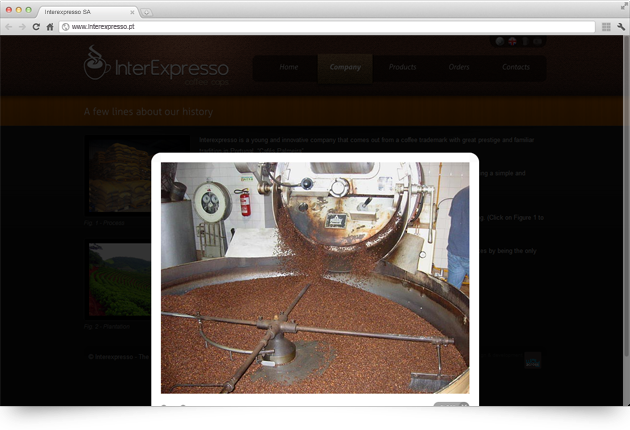Click the Fig. 1 Process thumbnail
This screenshot has width=630, height=430.
[x=119, y=177]
